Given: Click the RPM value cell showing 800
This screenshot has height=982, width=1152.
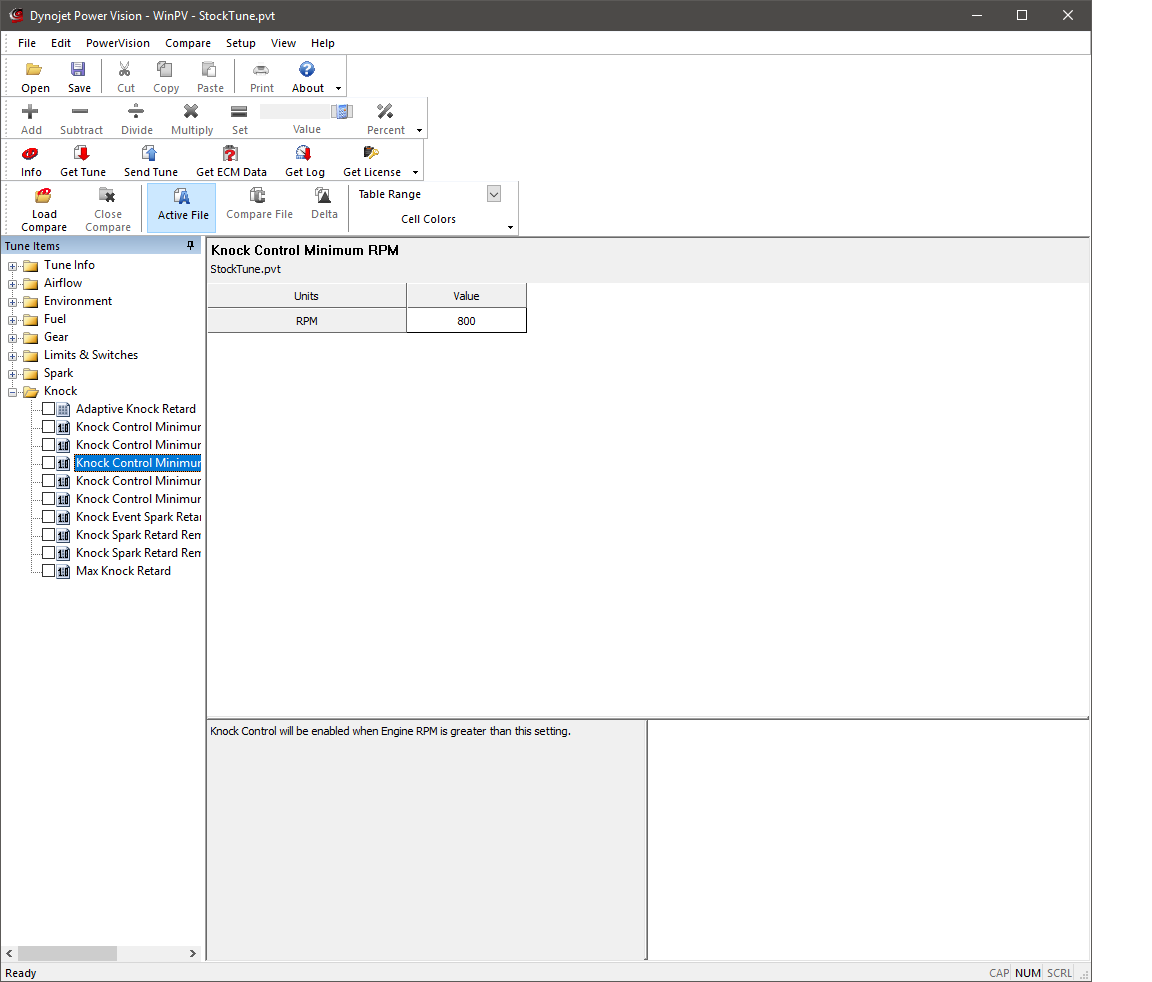Looking at the screenshot, I should (x=466, y=321).
